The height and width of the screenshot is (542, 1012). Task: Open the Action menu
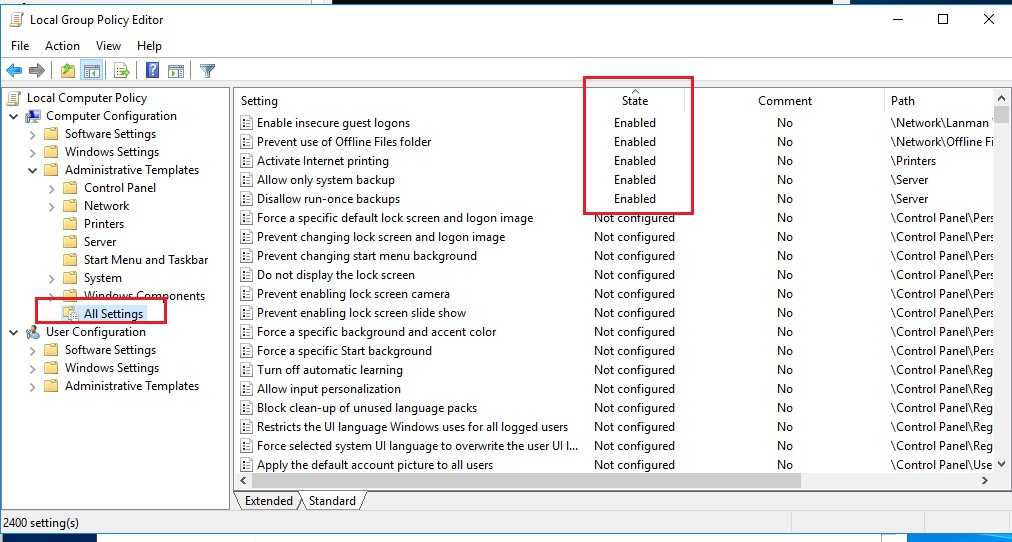[62, 46]
